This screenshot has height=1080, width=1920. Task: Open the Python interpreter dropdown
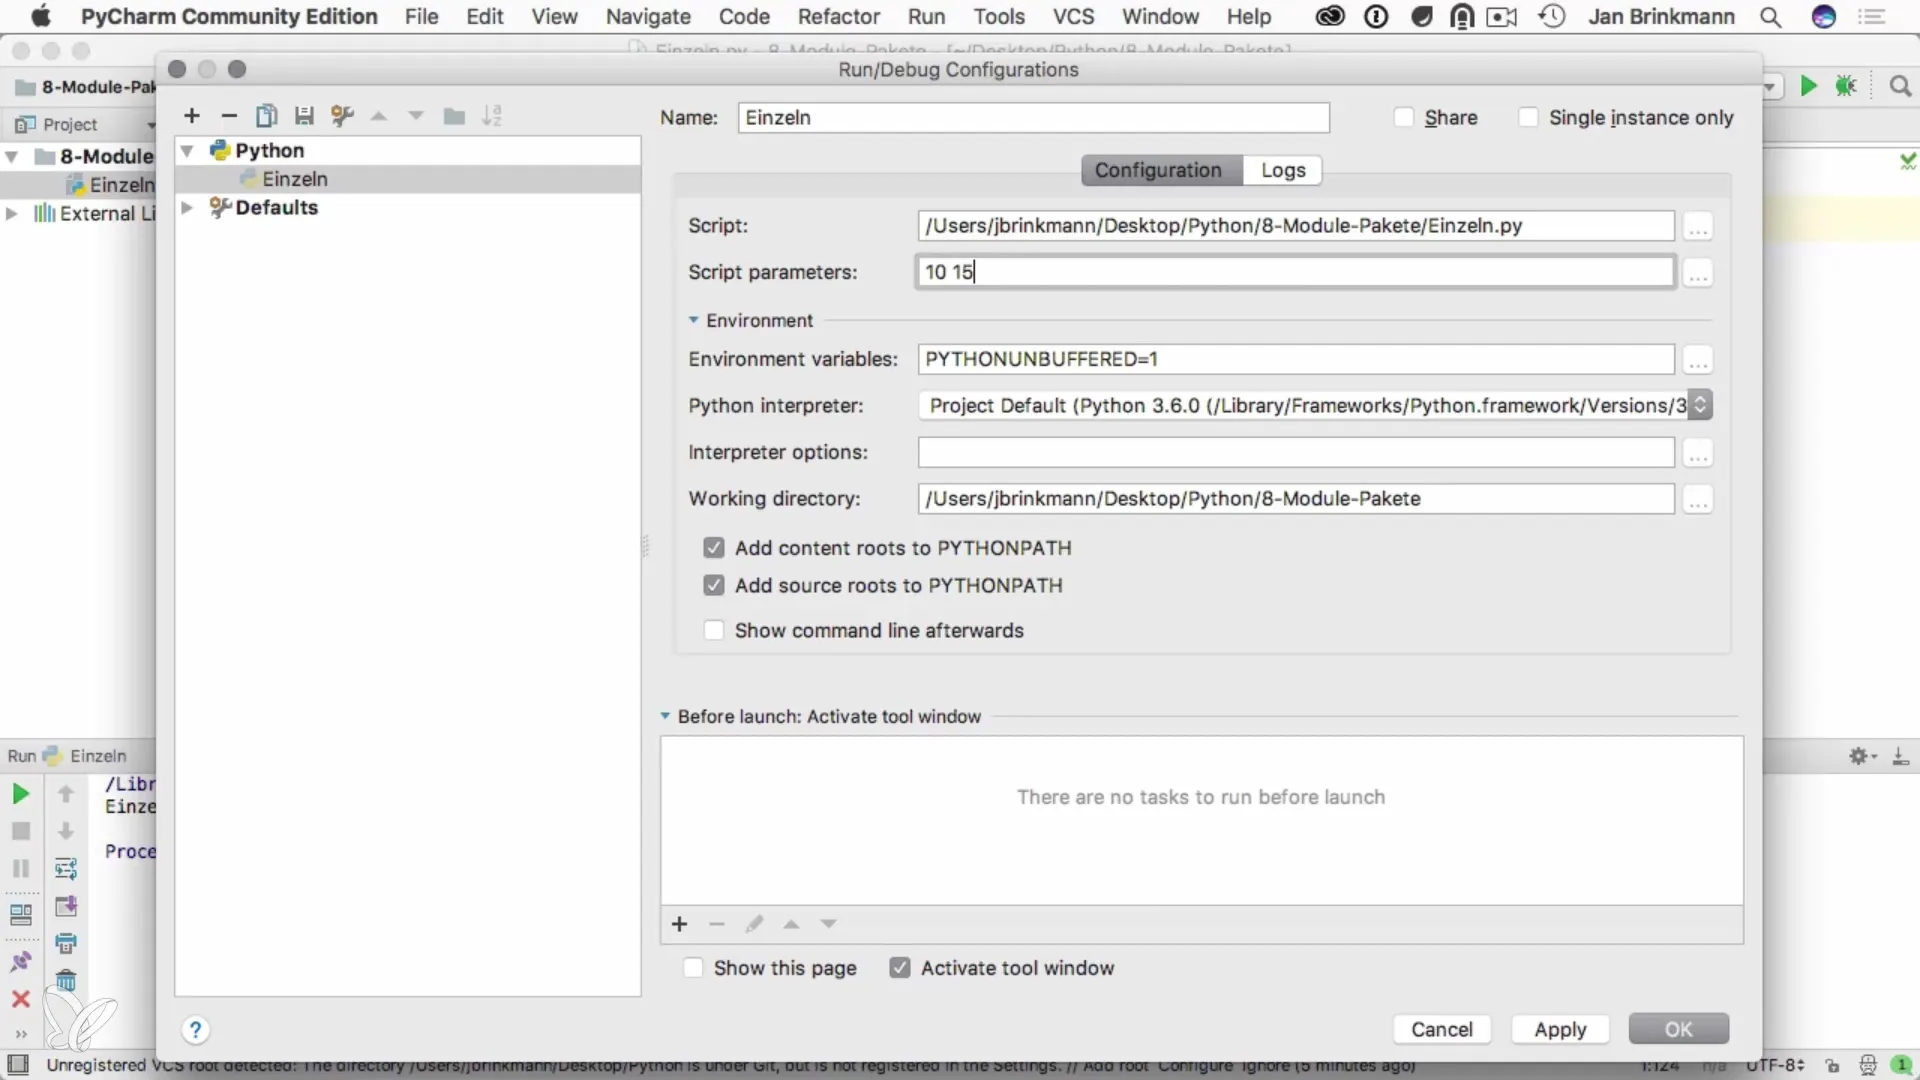point(1700,405)
